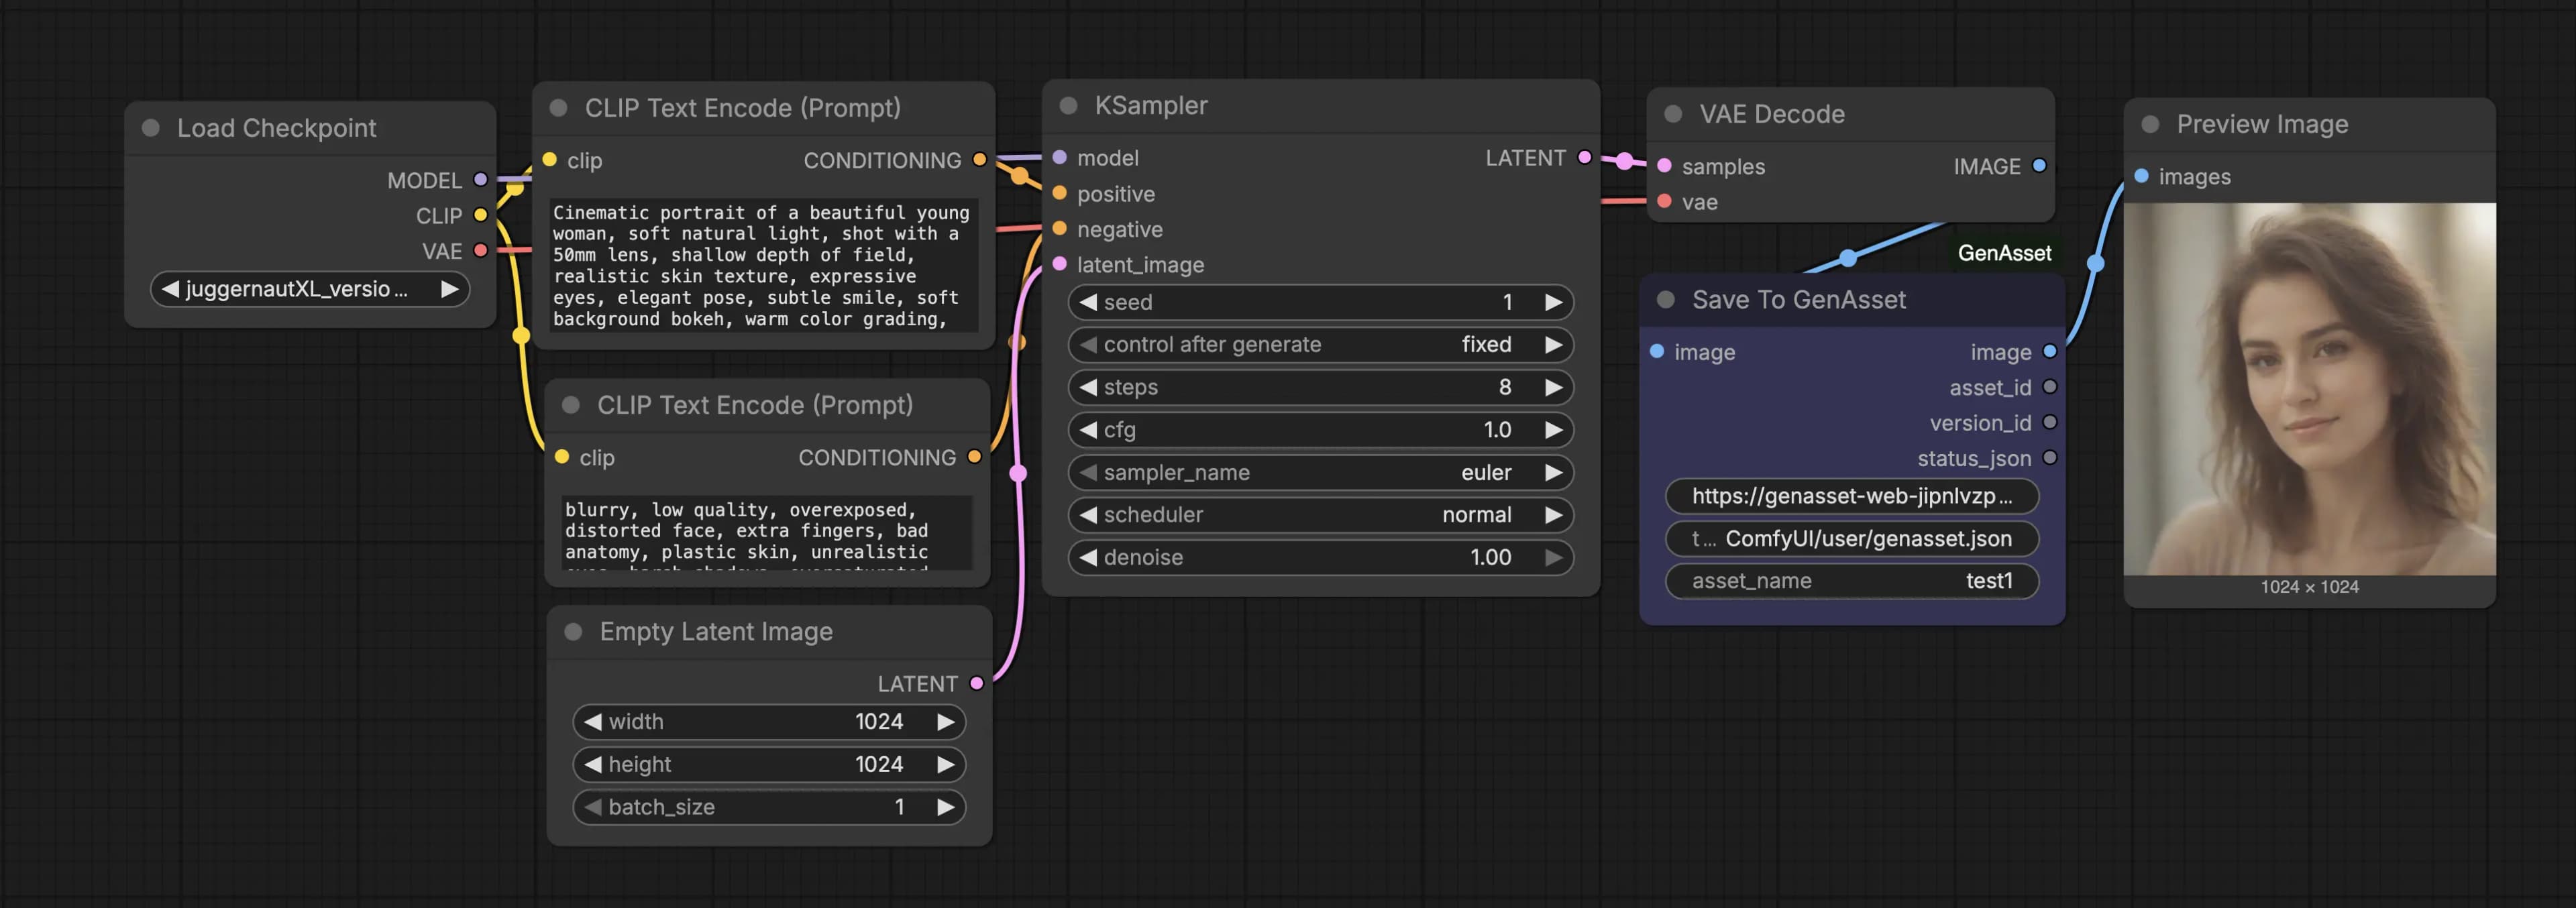Click the KSampler positive input socket
The height and width of the screenshot is (908, 2576).
point(1060,193)
